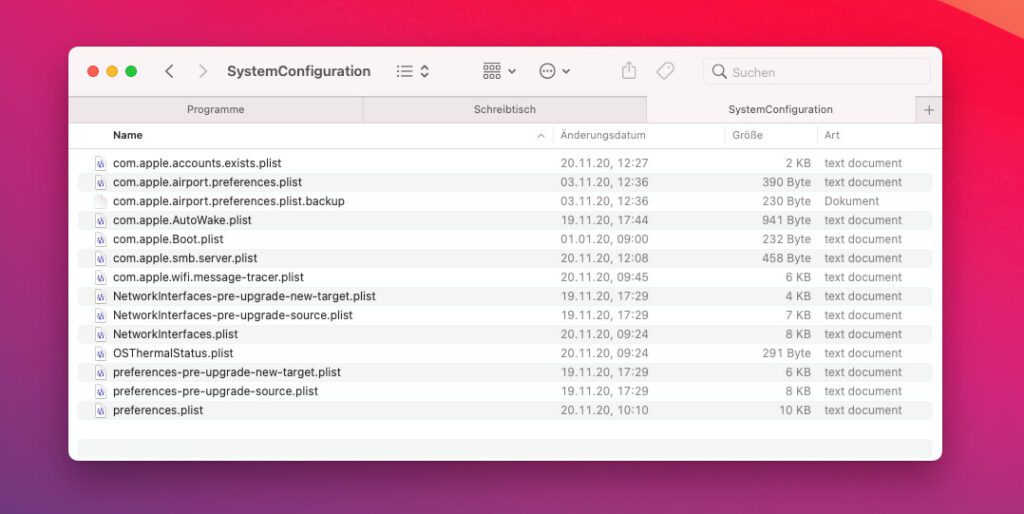Click icon of NetworkInterfaces-pre-upgrade-source.plist
This screenshot has height=514, width=1024.
pos(100,315)
